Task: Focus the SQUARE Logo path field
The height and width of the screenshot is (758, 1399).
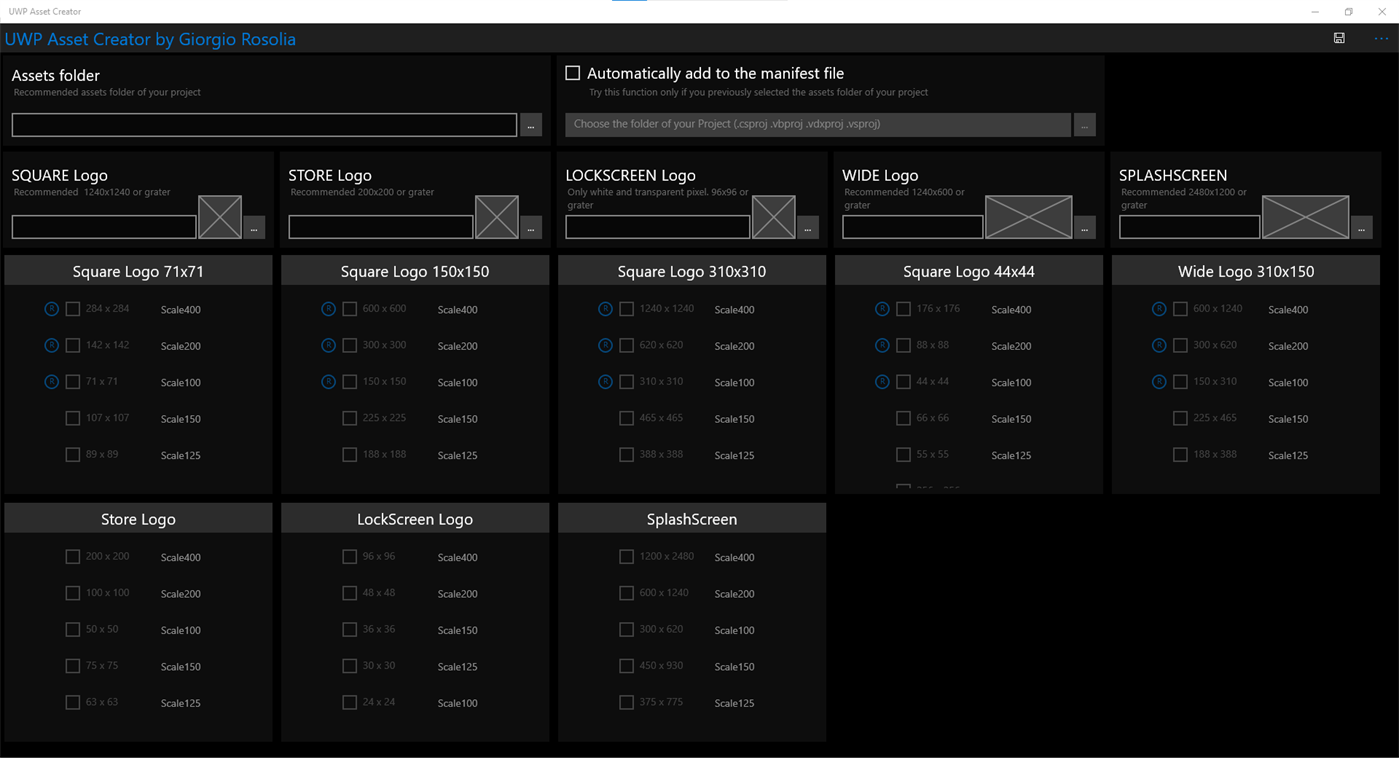Action: (104, 227)
